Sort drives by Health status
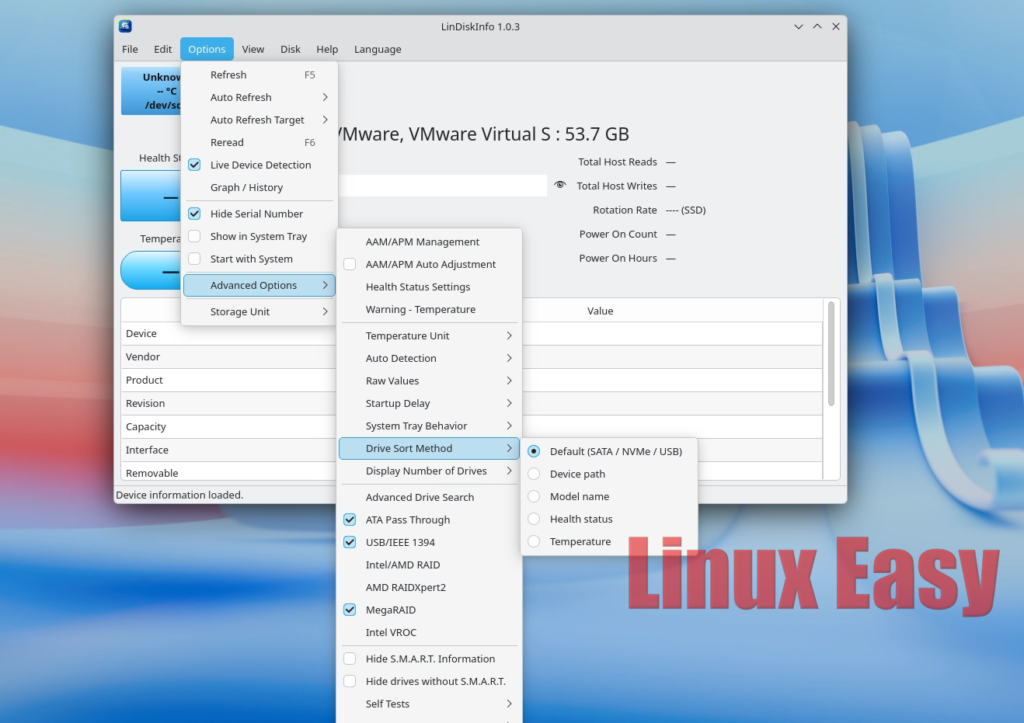The width and height of the screenshot is (1024, 723). coord(609,519)
